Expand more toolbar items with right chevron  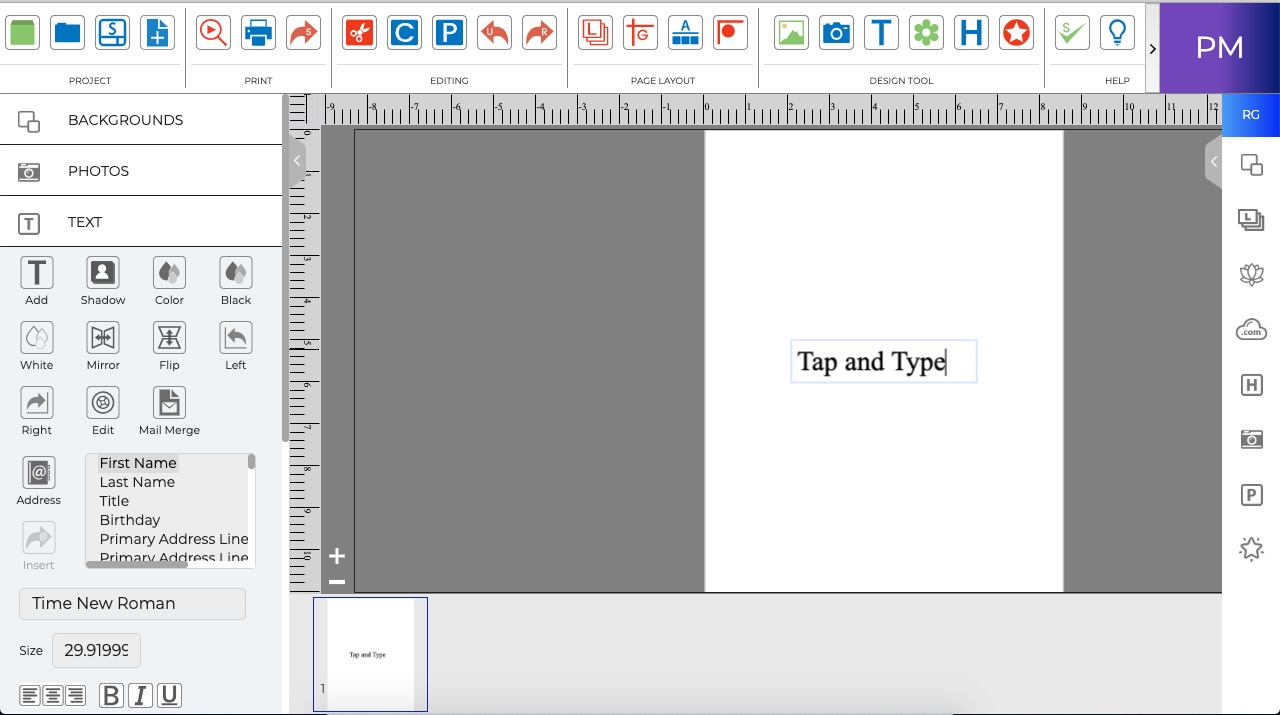tap(1153, 48)
